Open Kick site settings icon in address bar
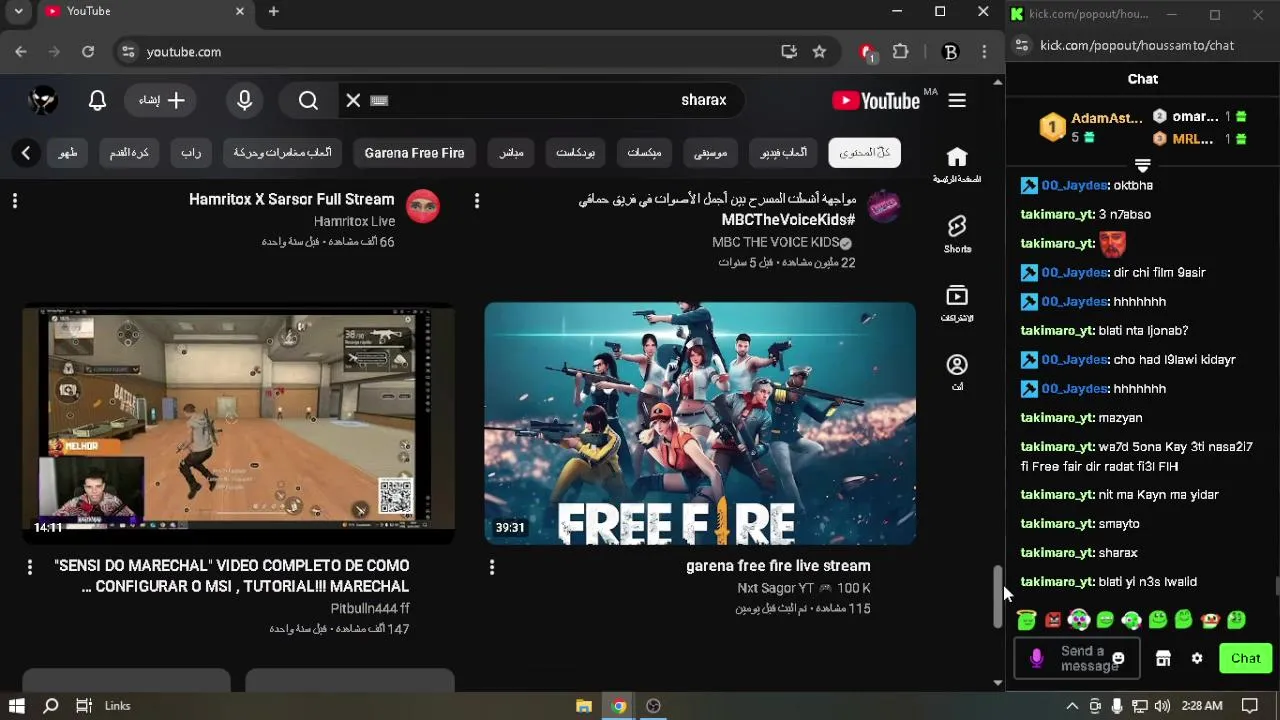Screen dimensions: 1280x720 coord(1021,45)
